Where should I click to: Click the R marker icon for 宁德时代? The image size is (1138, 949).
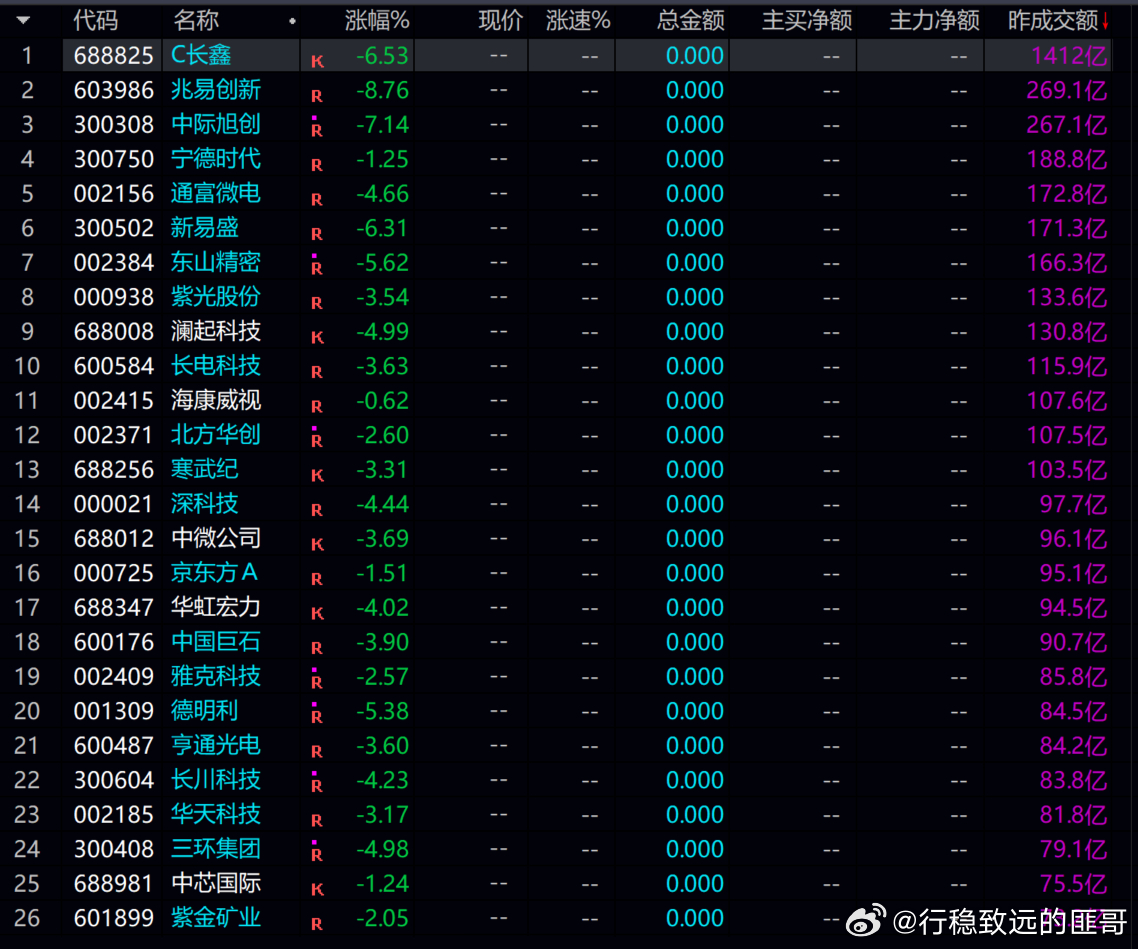click(317, 165)
